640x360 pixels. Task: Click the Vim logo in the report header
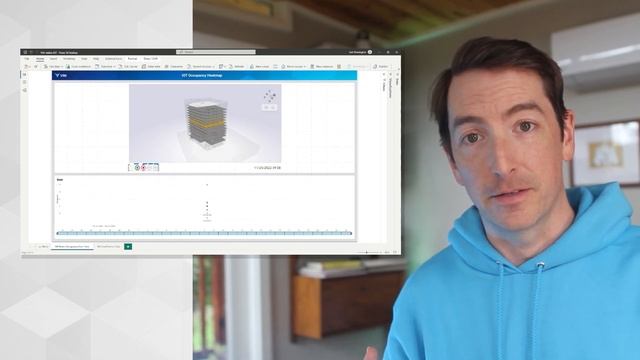click(61, 76)
